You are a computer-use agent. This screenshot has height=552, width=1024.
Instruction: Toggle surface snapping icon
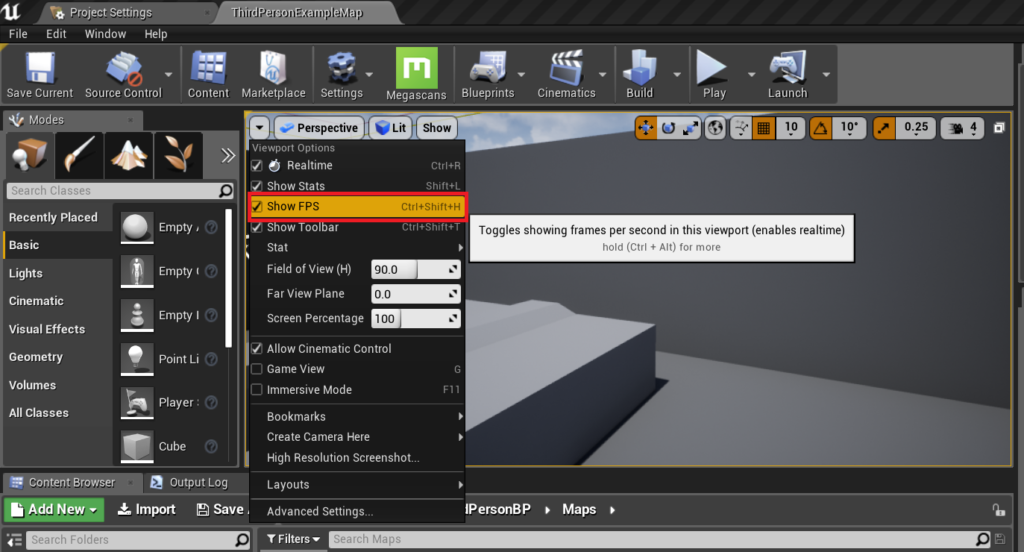pyautogui.click(x=741, y=128)
